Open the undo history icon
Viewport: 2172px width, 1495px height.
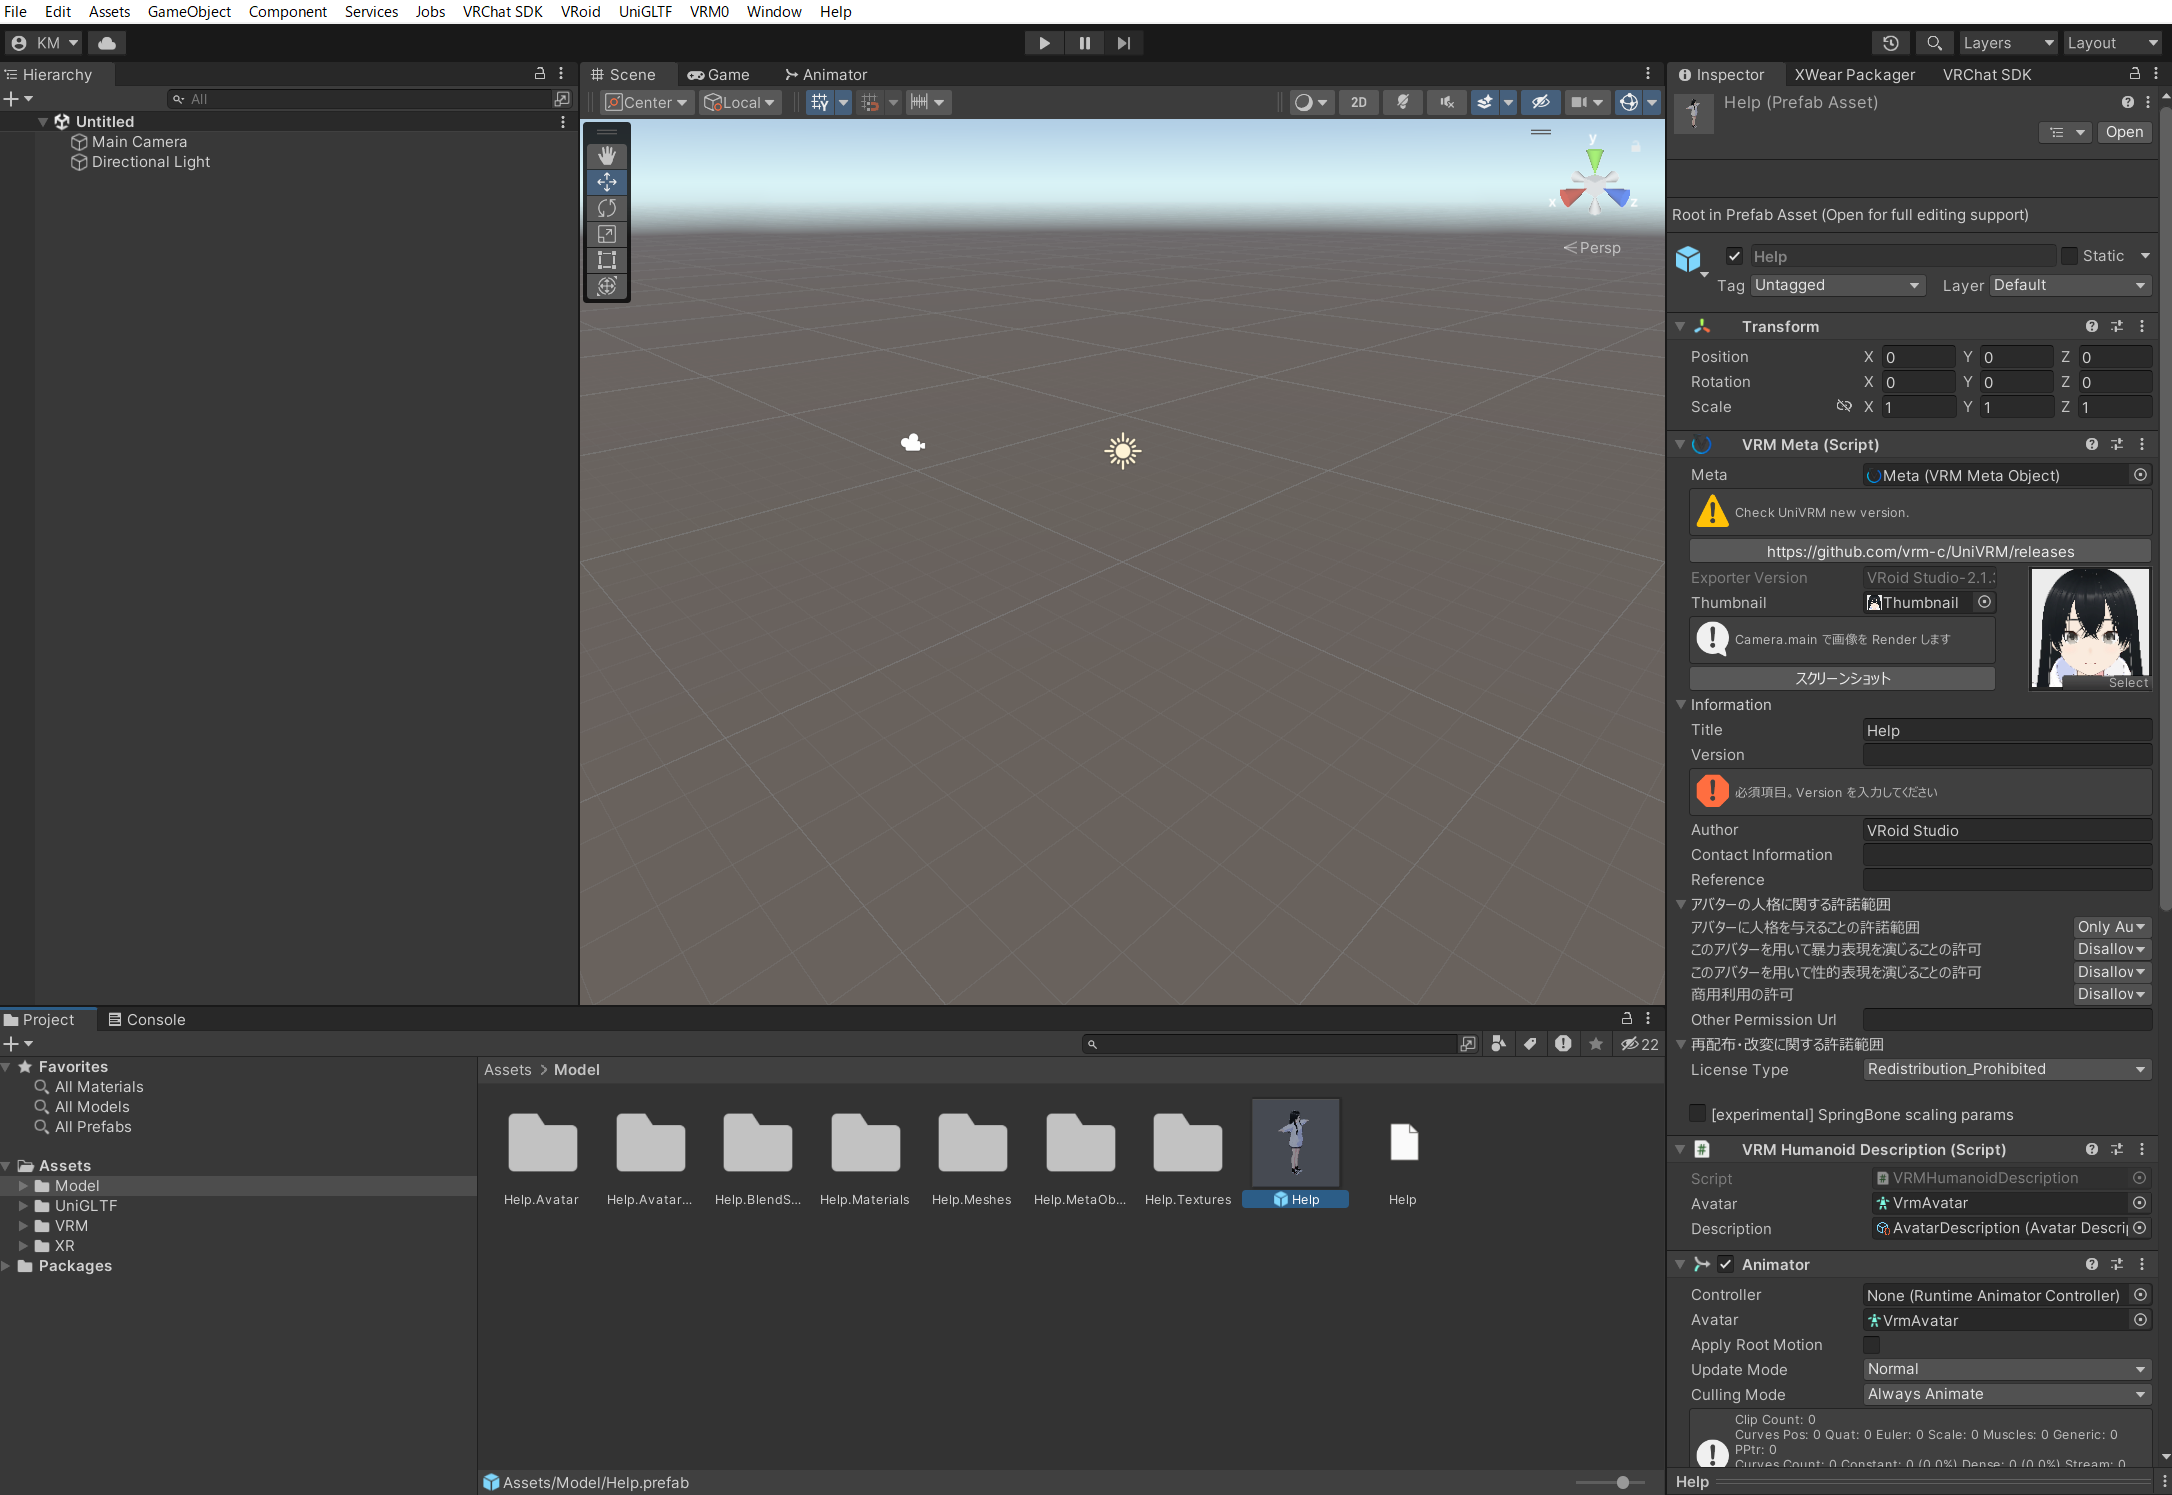[x=1891, y=43]
